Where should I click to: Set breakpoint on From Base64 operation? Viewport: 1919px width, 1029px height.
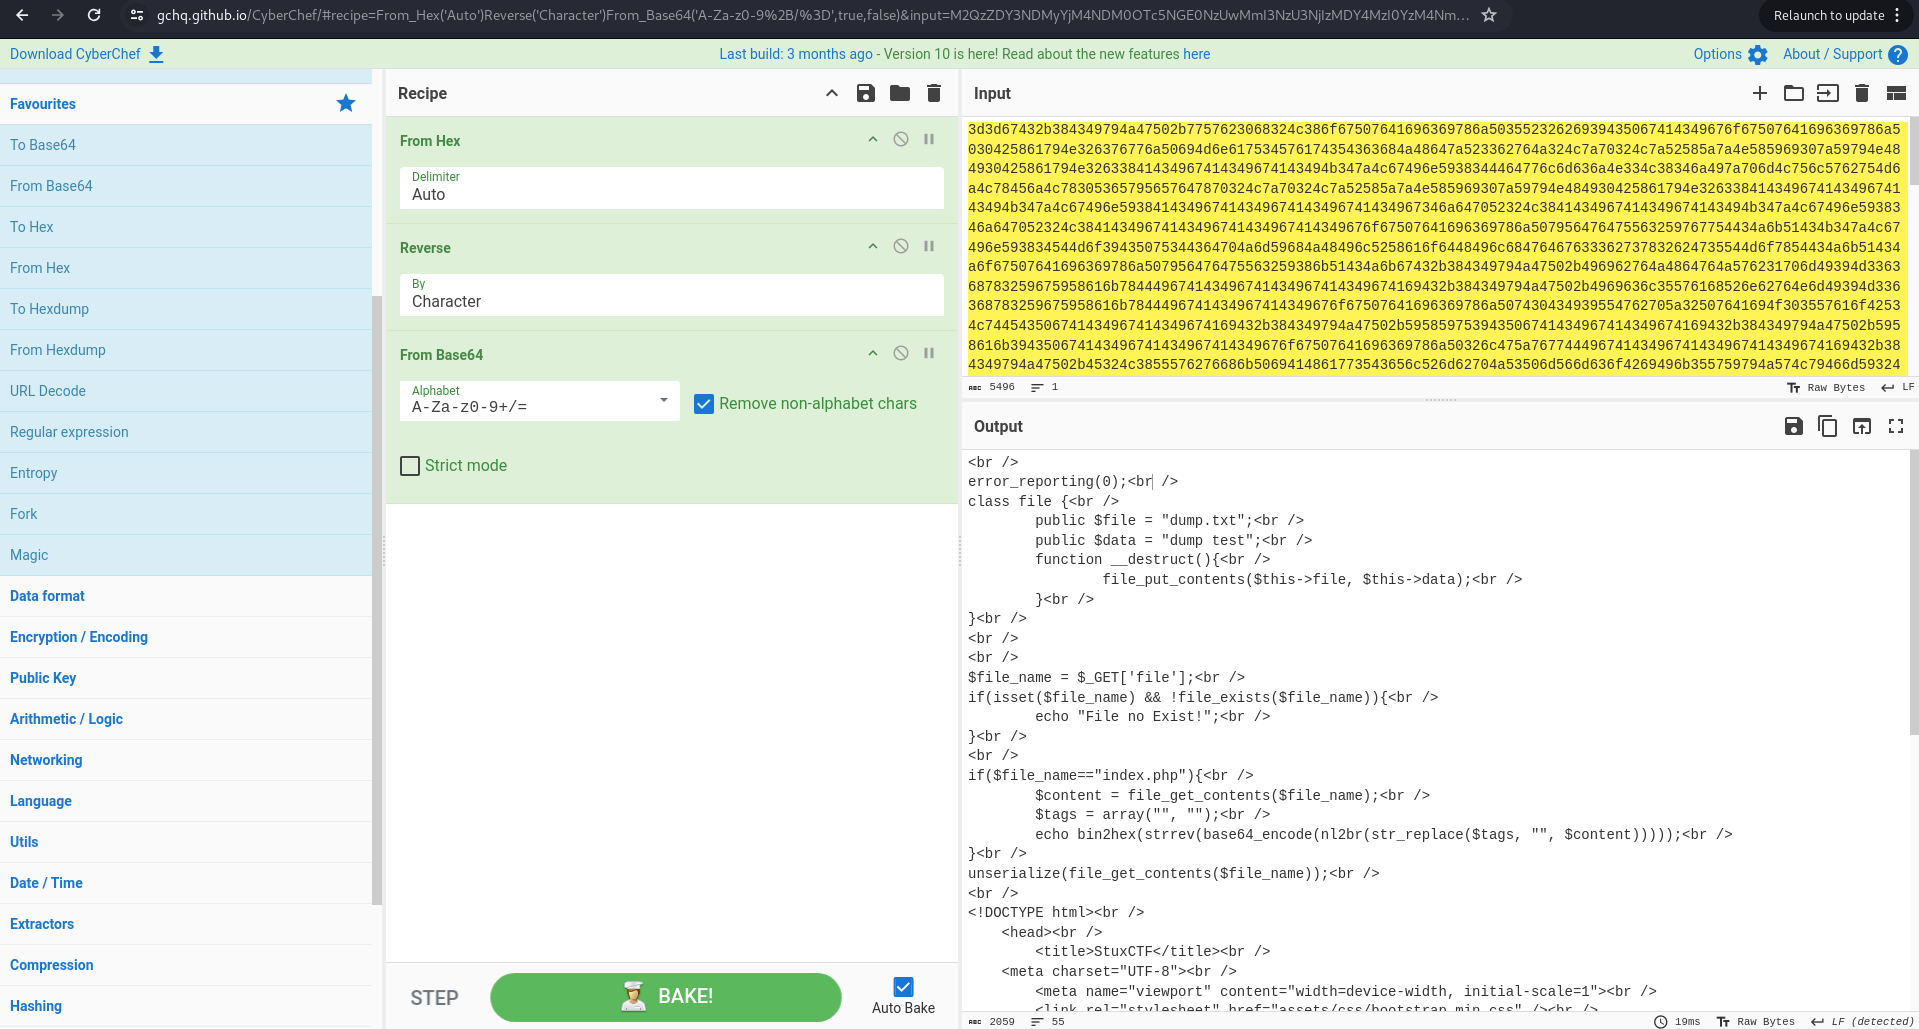(x=929, y=354)
